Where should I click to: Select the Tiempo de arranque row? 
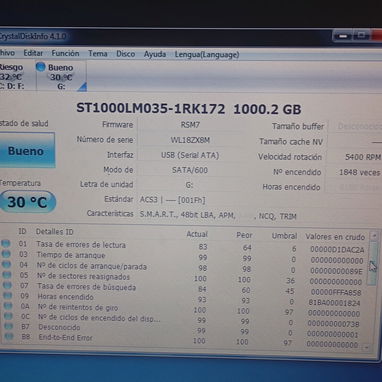coord(183,257)
